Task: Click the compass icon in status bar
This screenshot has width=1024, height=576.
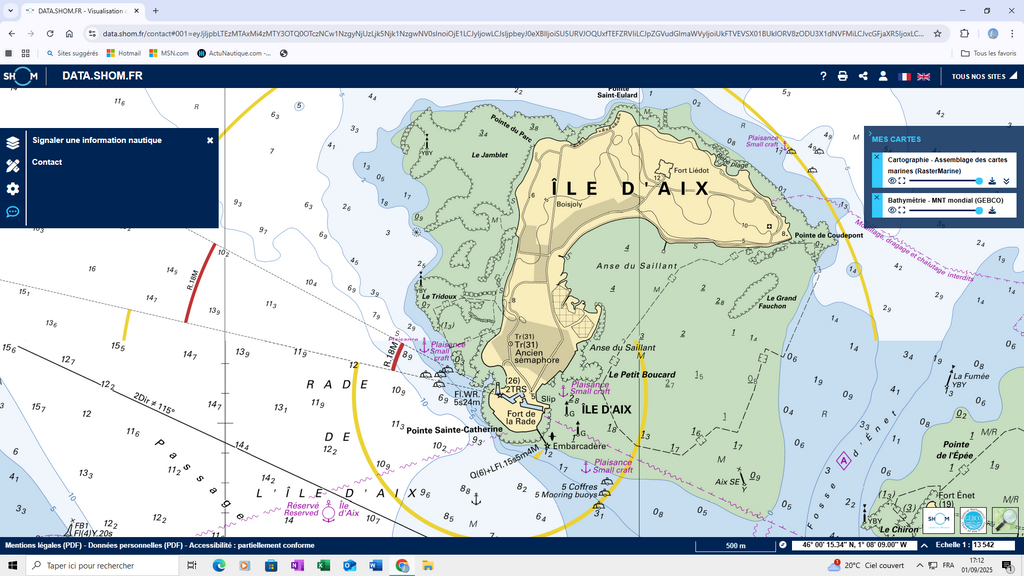Action: click(782, 545)
